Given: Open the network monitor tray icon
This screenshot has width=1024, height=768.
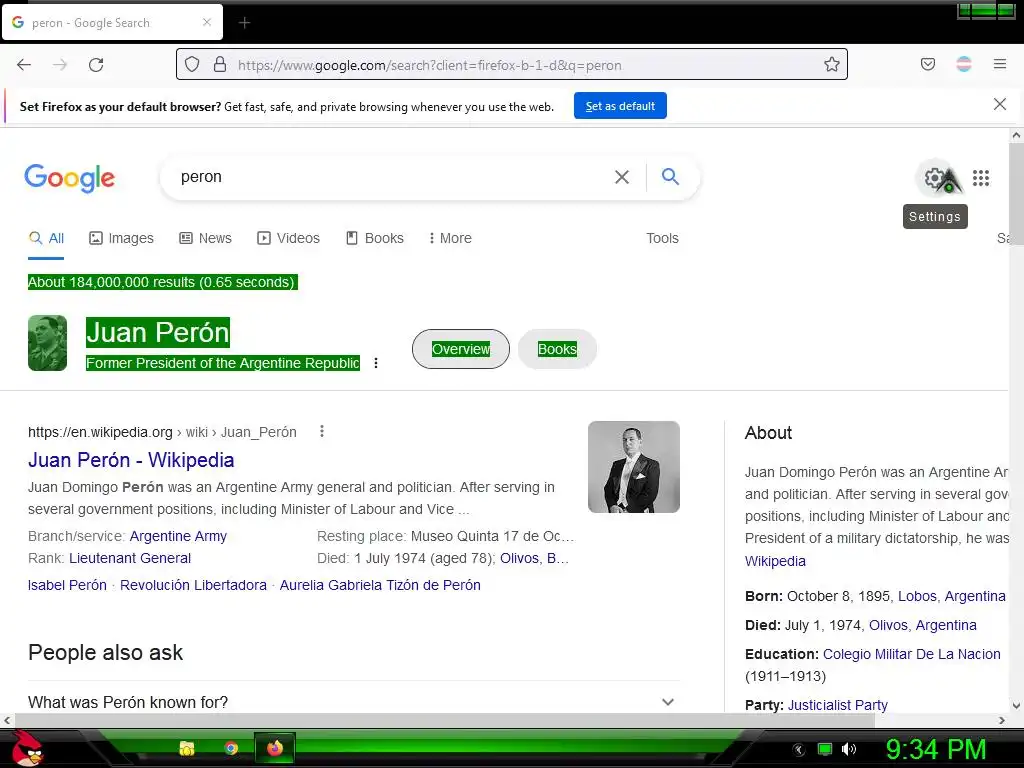Looking at the screenshot, I should [825, 749].
